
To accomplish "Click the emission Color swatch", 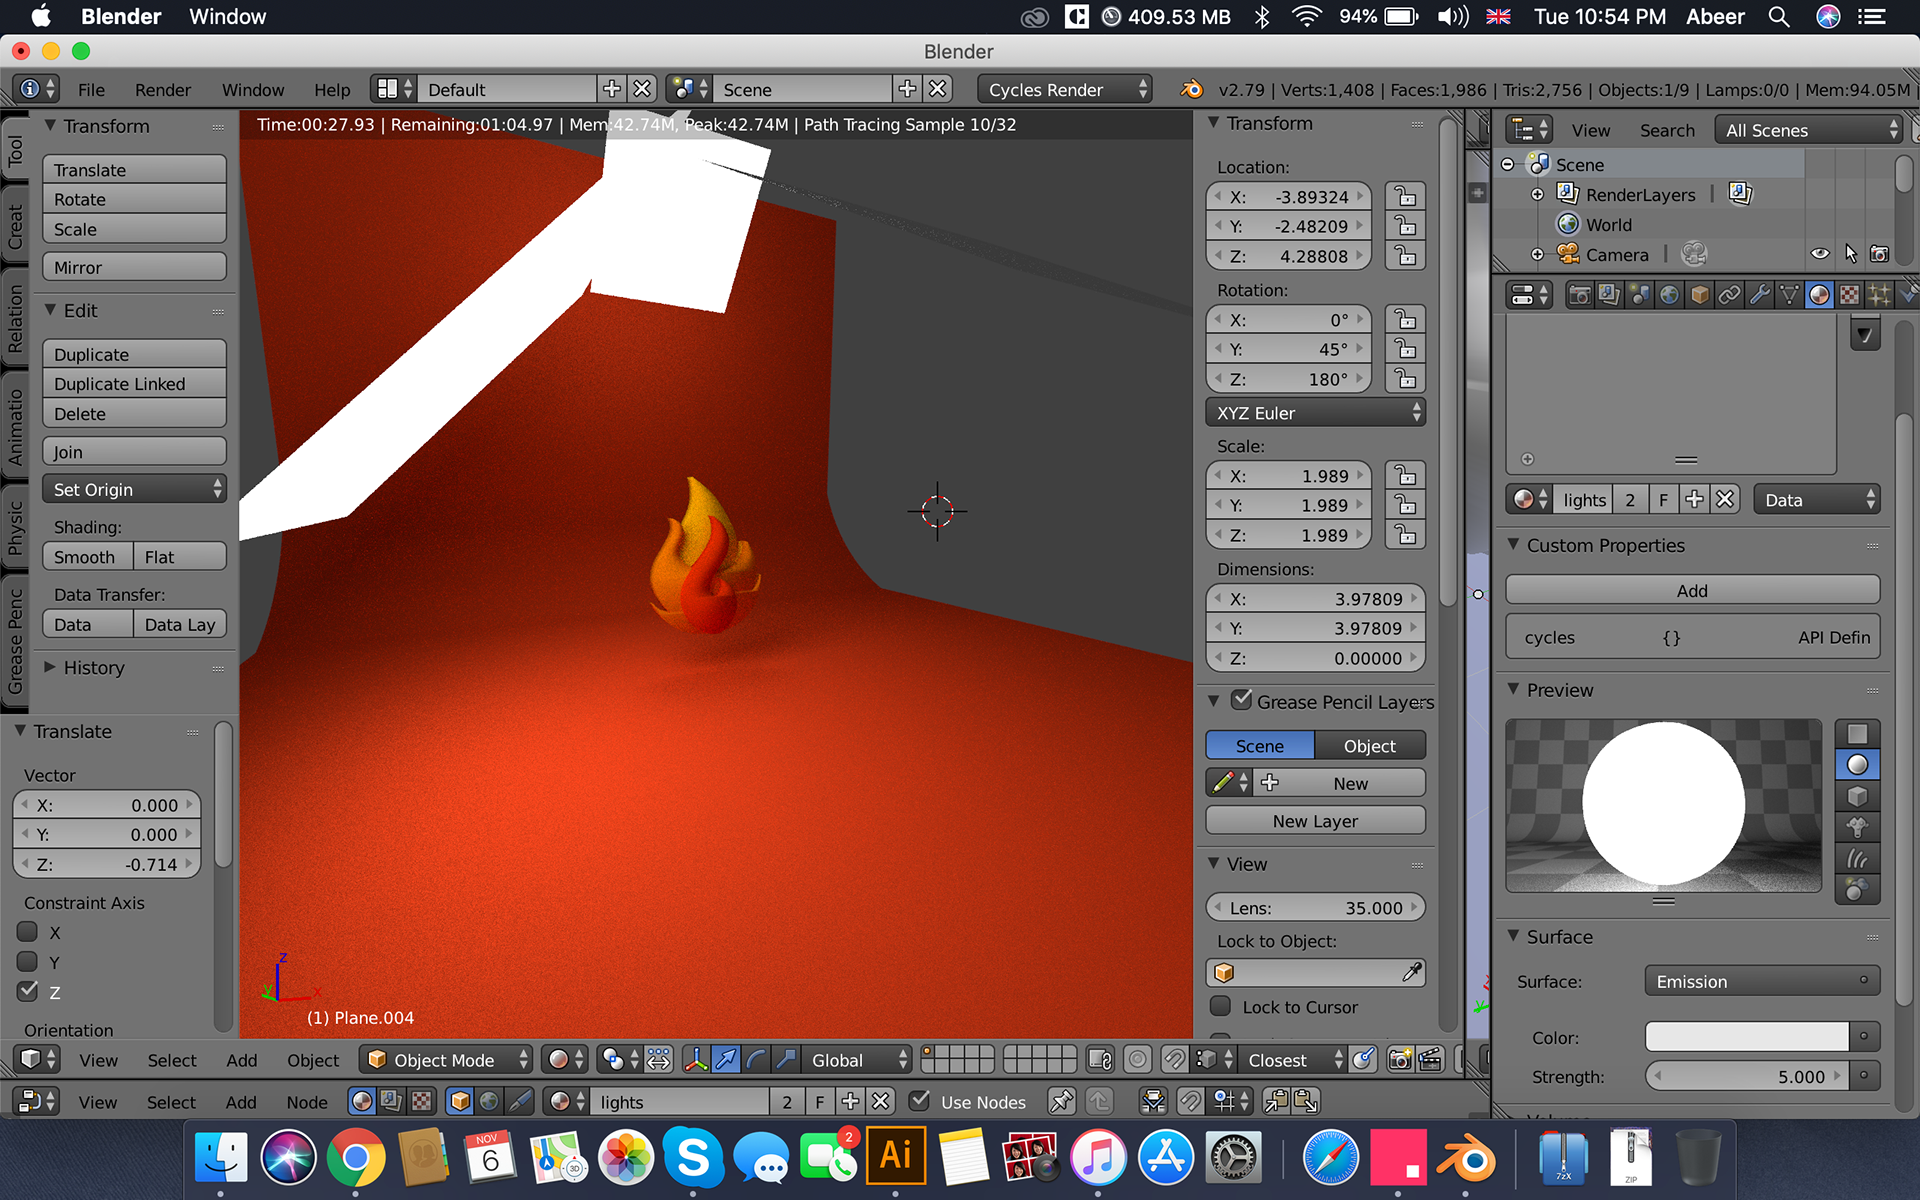I will coord(1746,1036).
